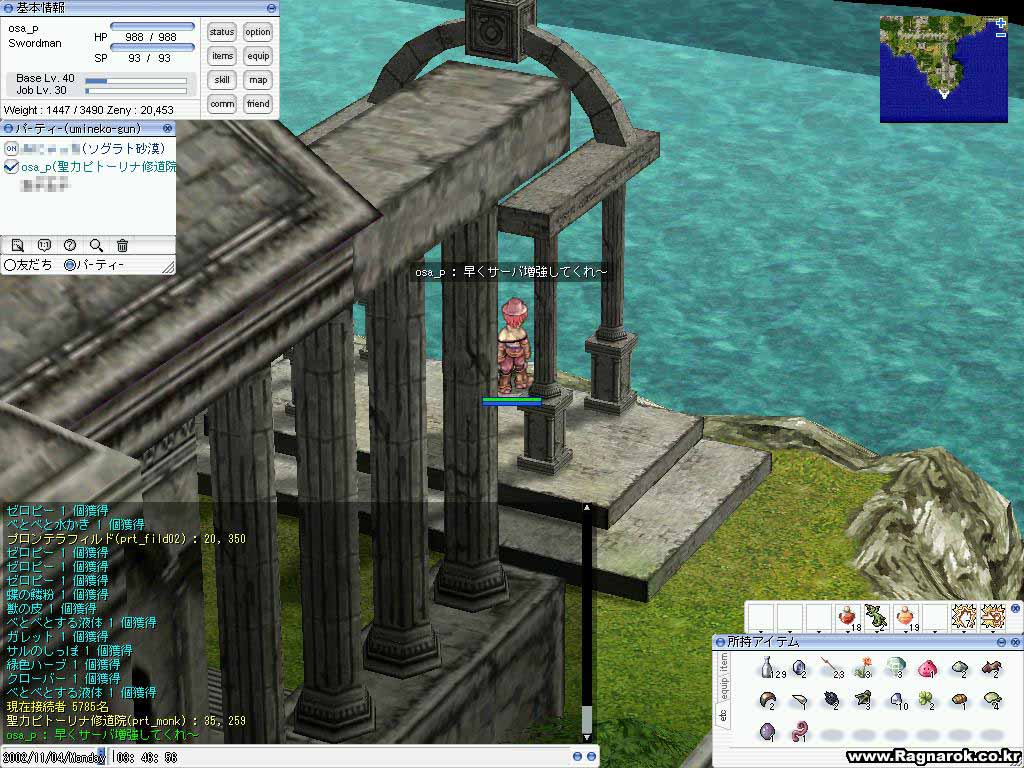Select the green leaf item stacked 3
Image resolution: width=1024 pixels, height=768 pixels.
tap(863, 700)
